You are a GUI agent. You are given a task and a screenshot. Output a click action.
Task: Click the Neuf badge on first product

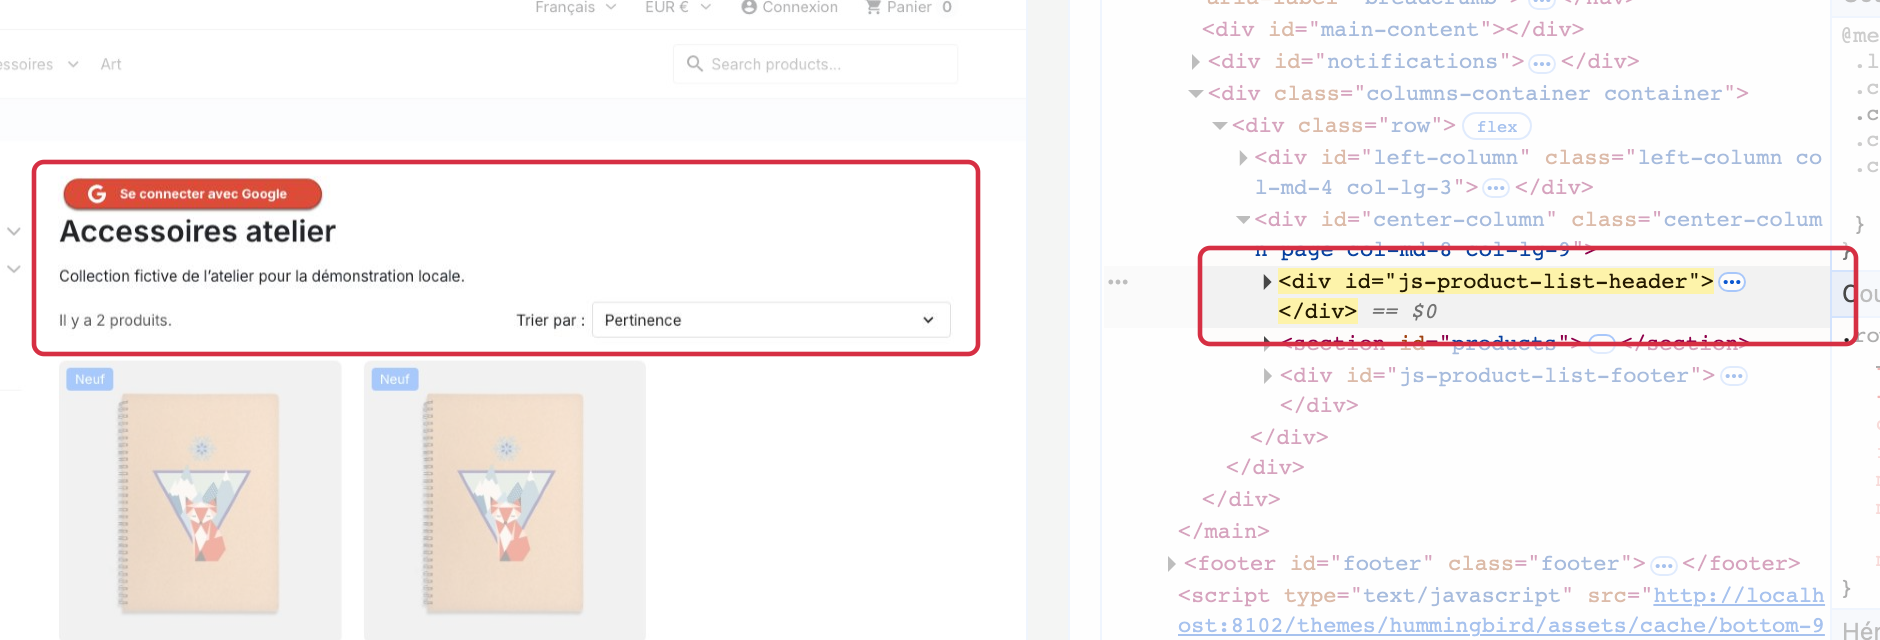click(90, 379)
